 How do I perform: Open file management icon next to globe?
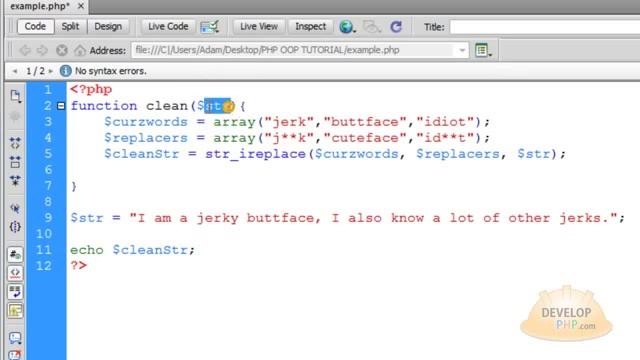(371, 27)
